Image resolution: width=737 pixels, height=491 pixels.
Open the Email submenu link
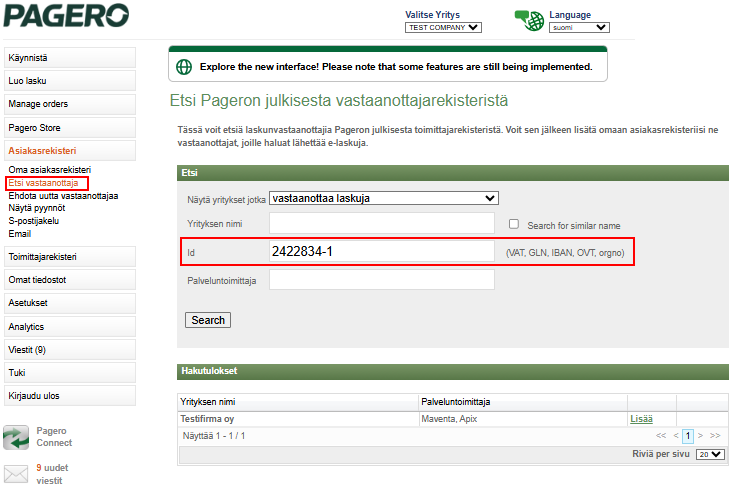click(x=20, y=234)
